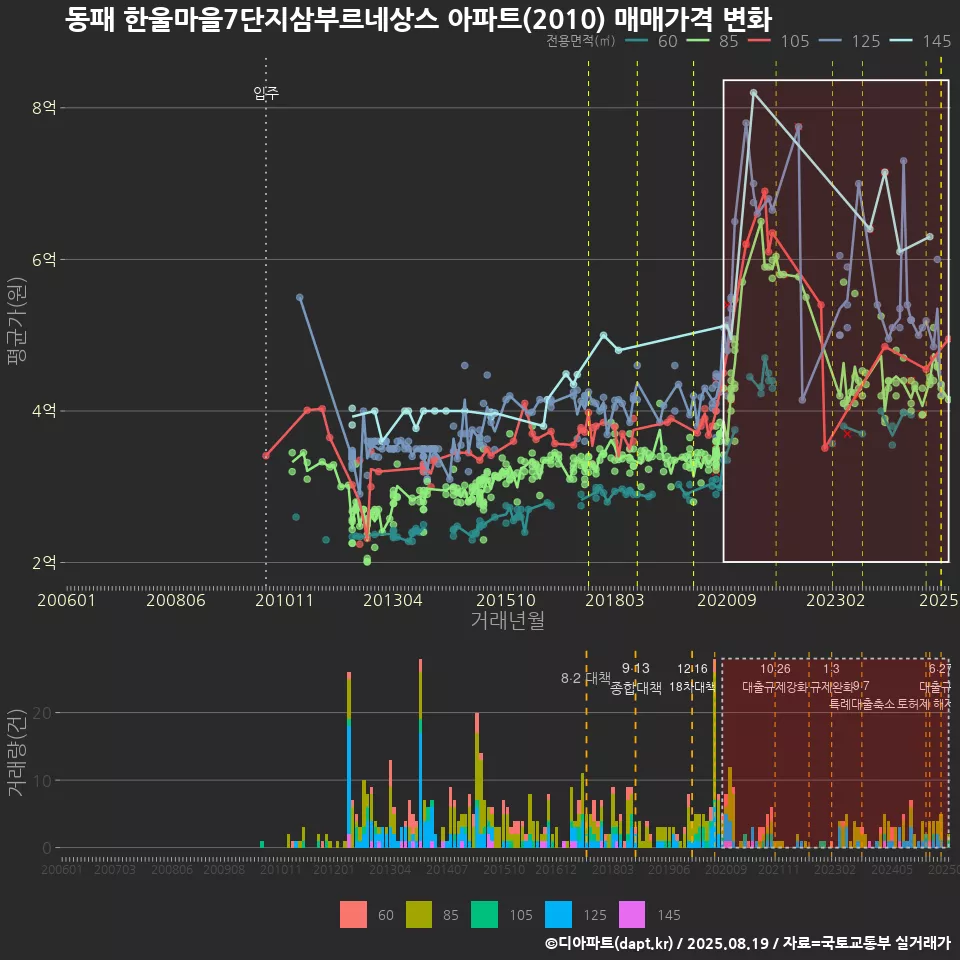Click the 대출규제강화 policy label
Image resolution: width=960 pixels, height=960 pixels.
775,687
